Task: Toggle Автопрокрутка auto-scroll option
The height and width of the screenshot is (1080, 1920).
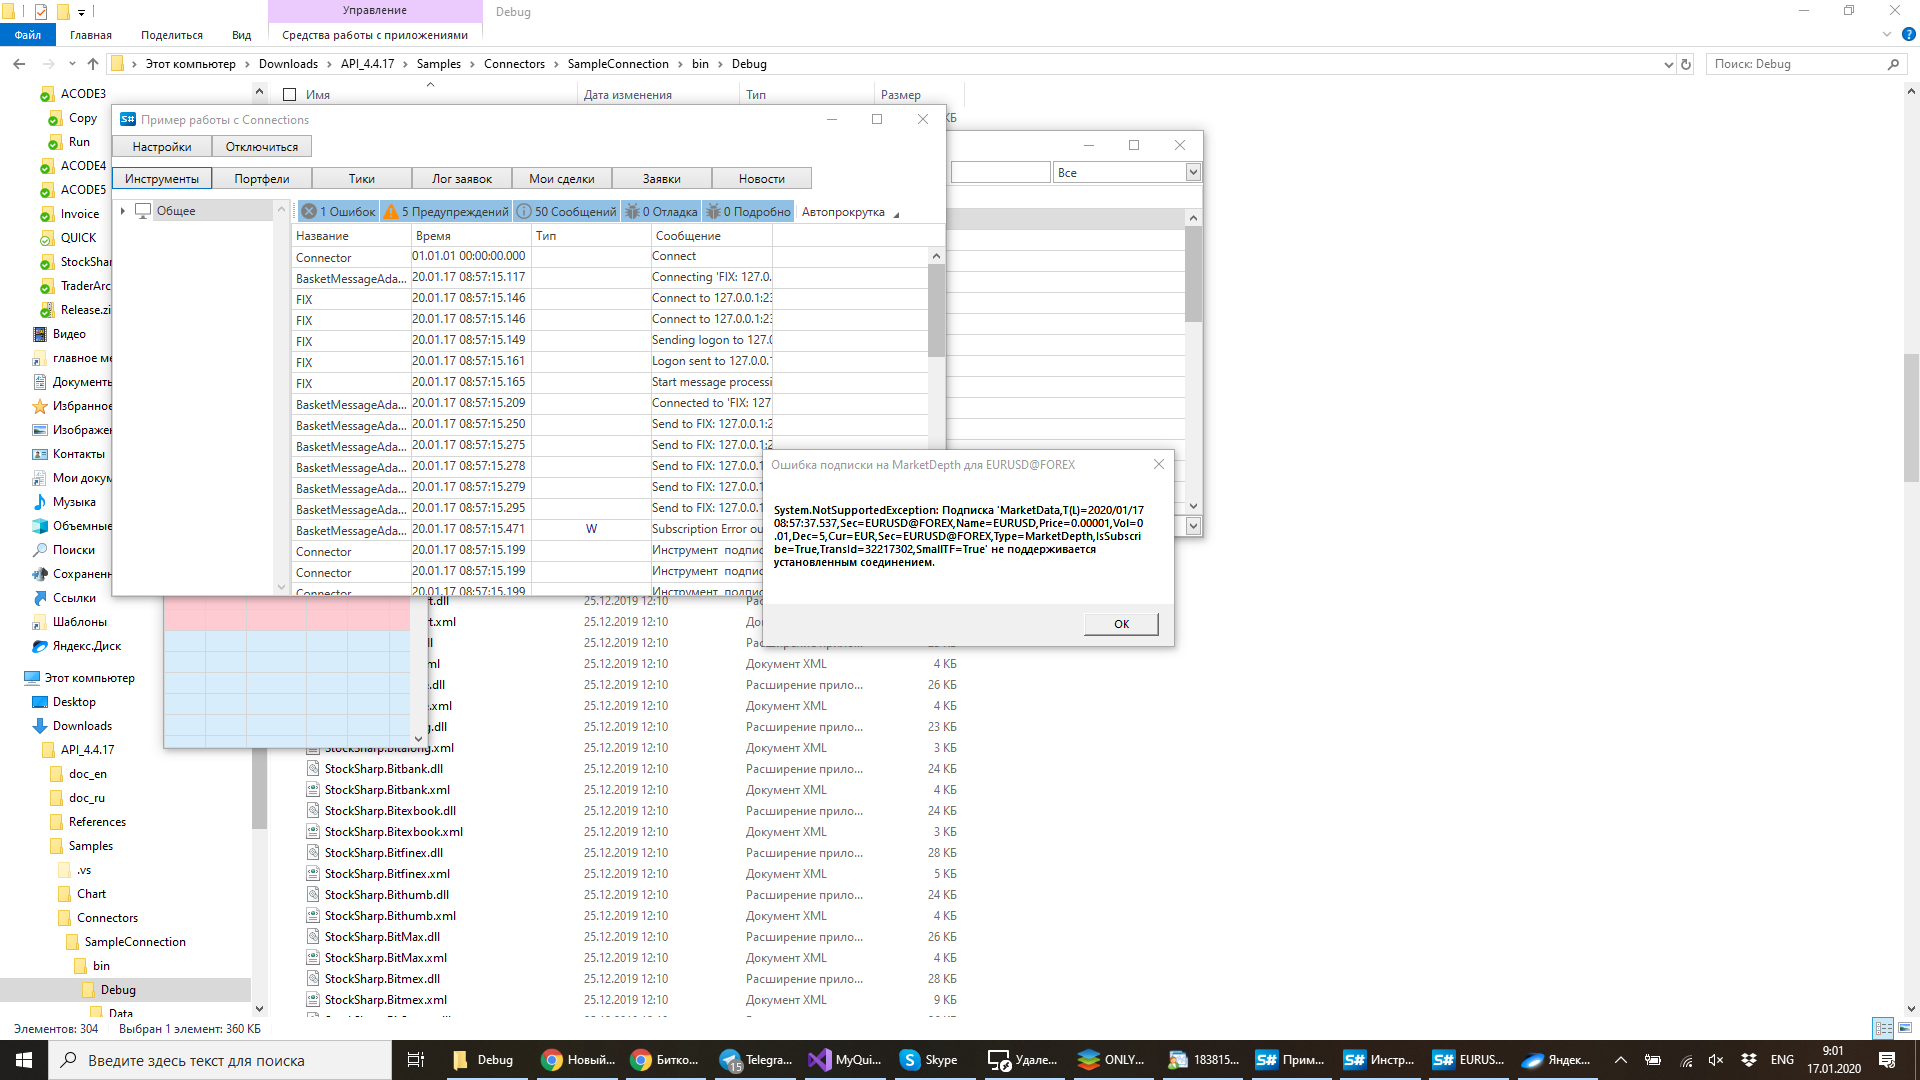Action: click(x=842, y=212)
